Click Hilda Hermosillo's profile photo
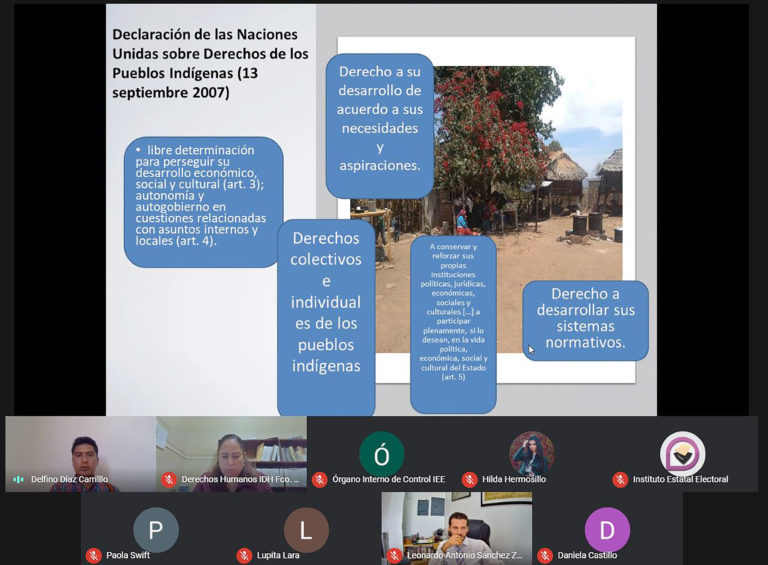The image size is (768, 565). (x=531, y=453)
